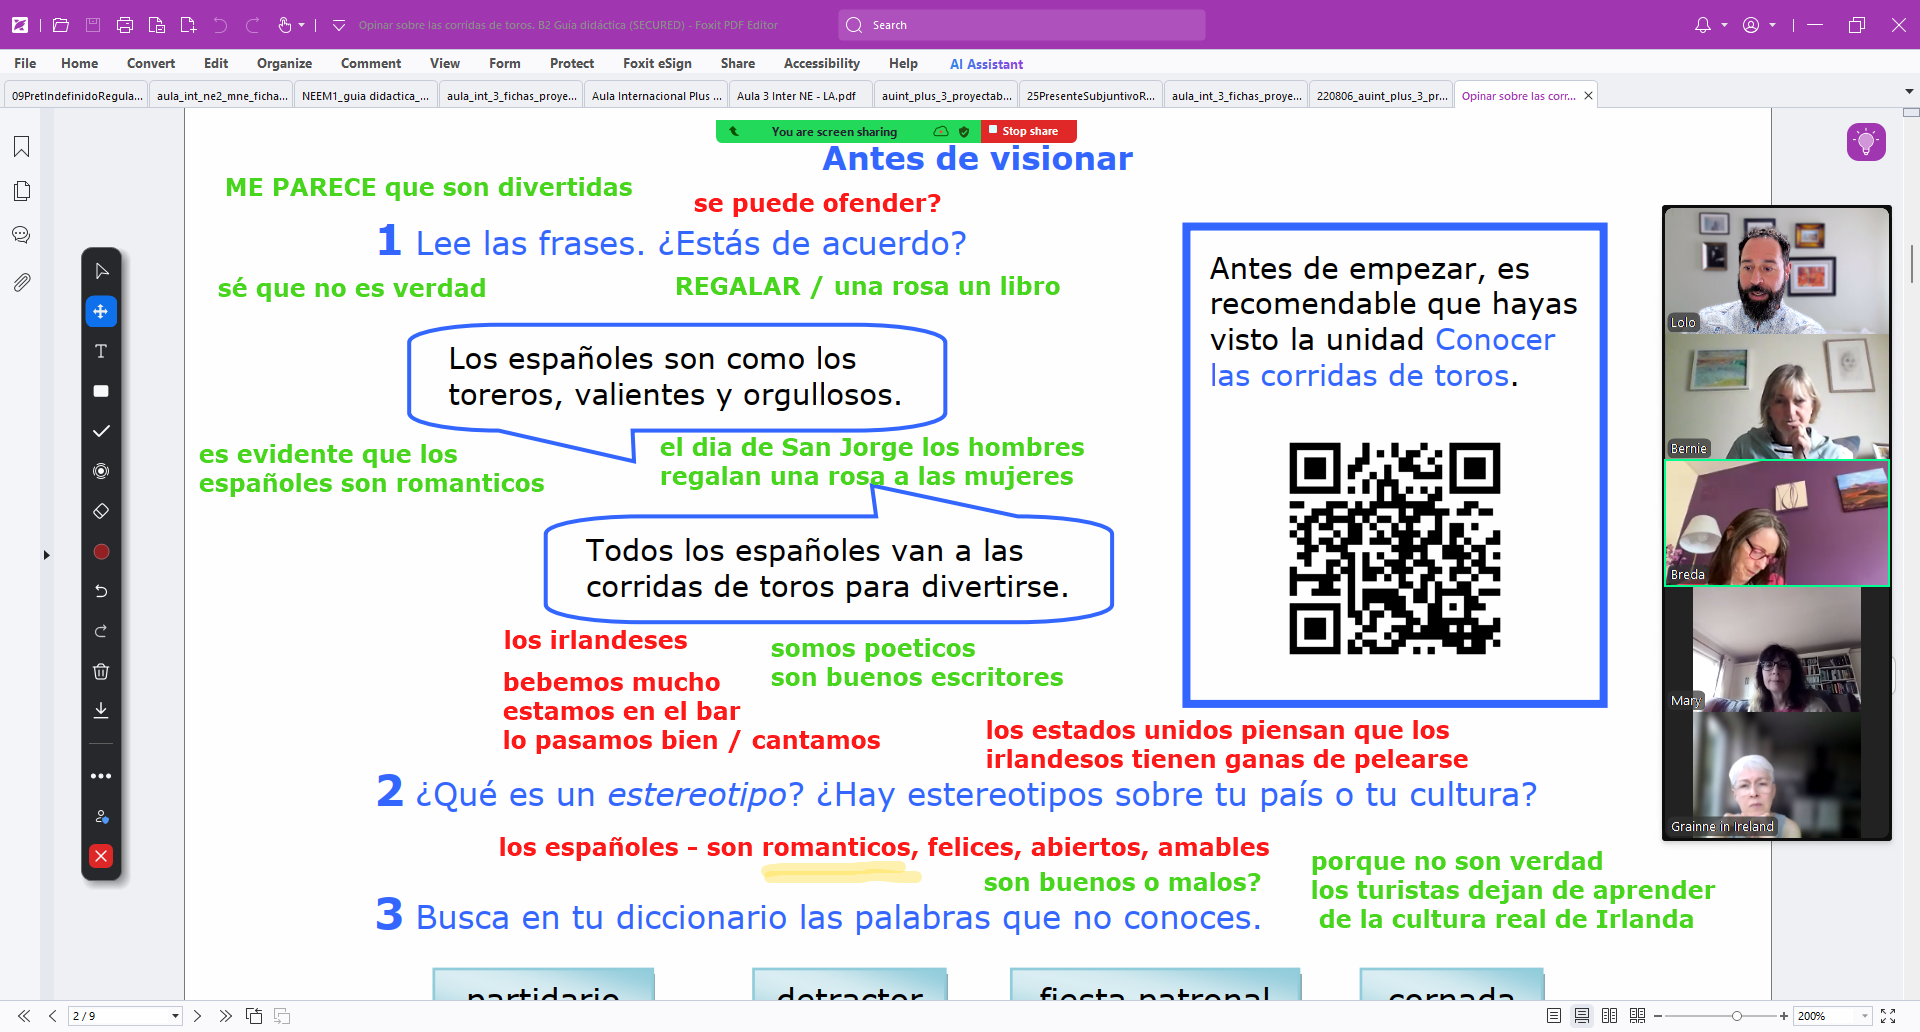Expand the Hand tool dropdown arrow
Image resolution: width=1920 pixels, height=1032 pixels.
[302, 25]
